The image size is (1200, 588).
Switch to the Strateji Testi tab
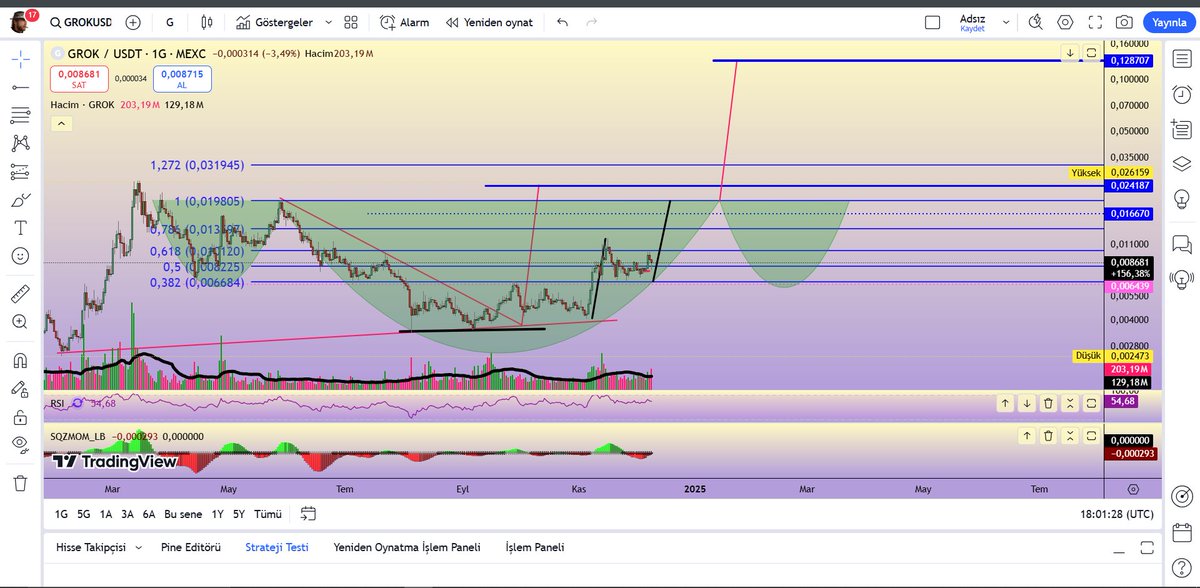point(277,547)
